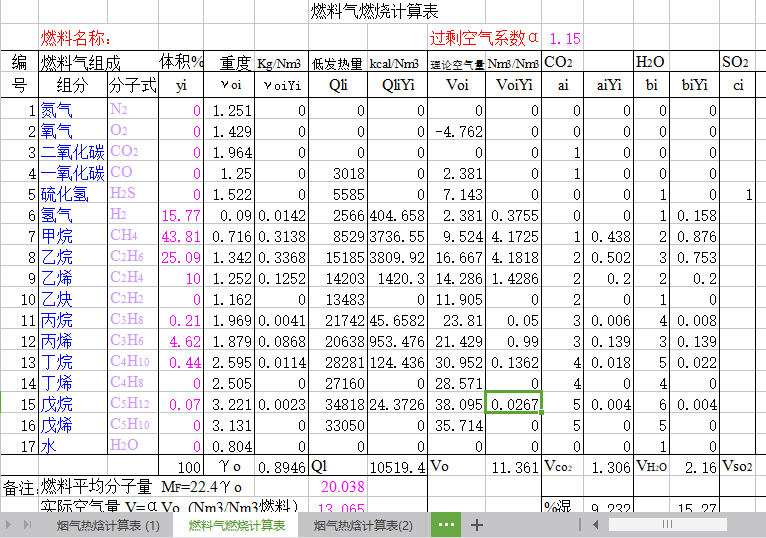This screenshot has height=538, width=766.
Task: Select the VoiYi header cell
Action: click(x=513, y=86)
